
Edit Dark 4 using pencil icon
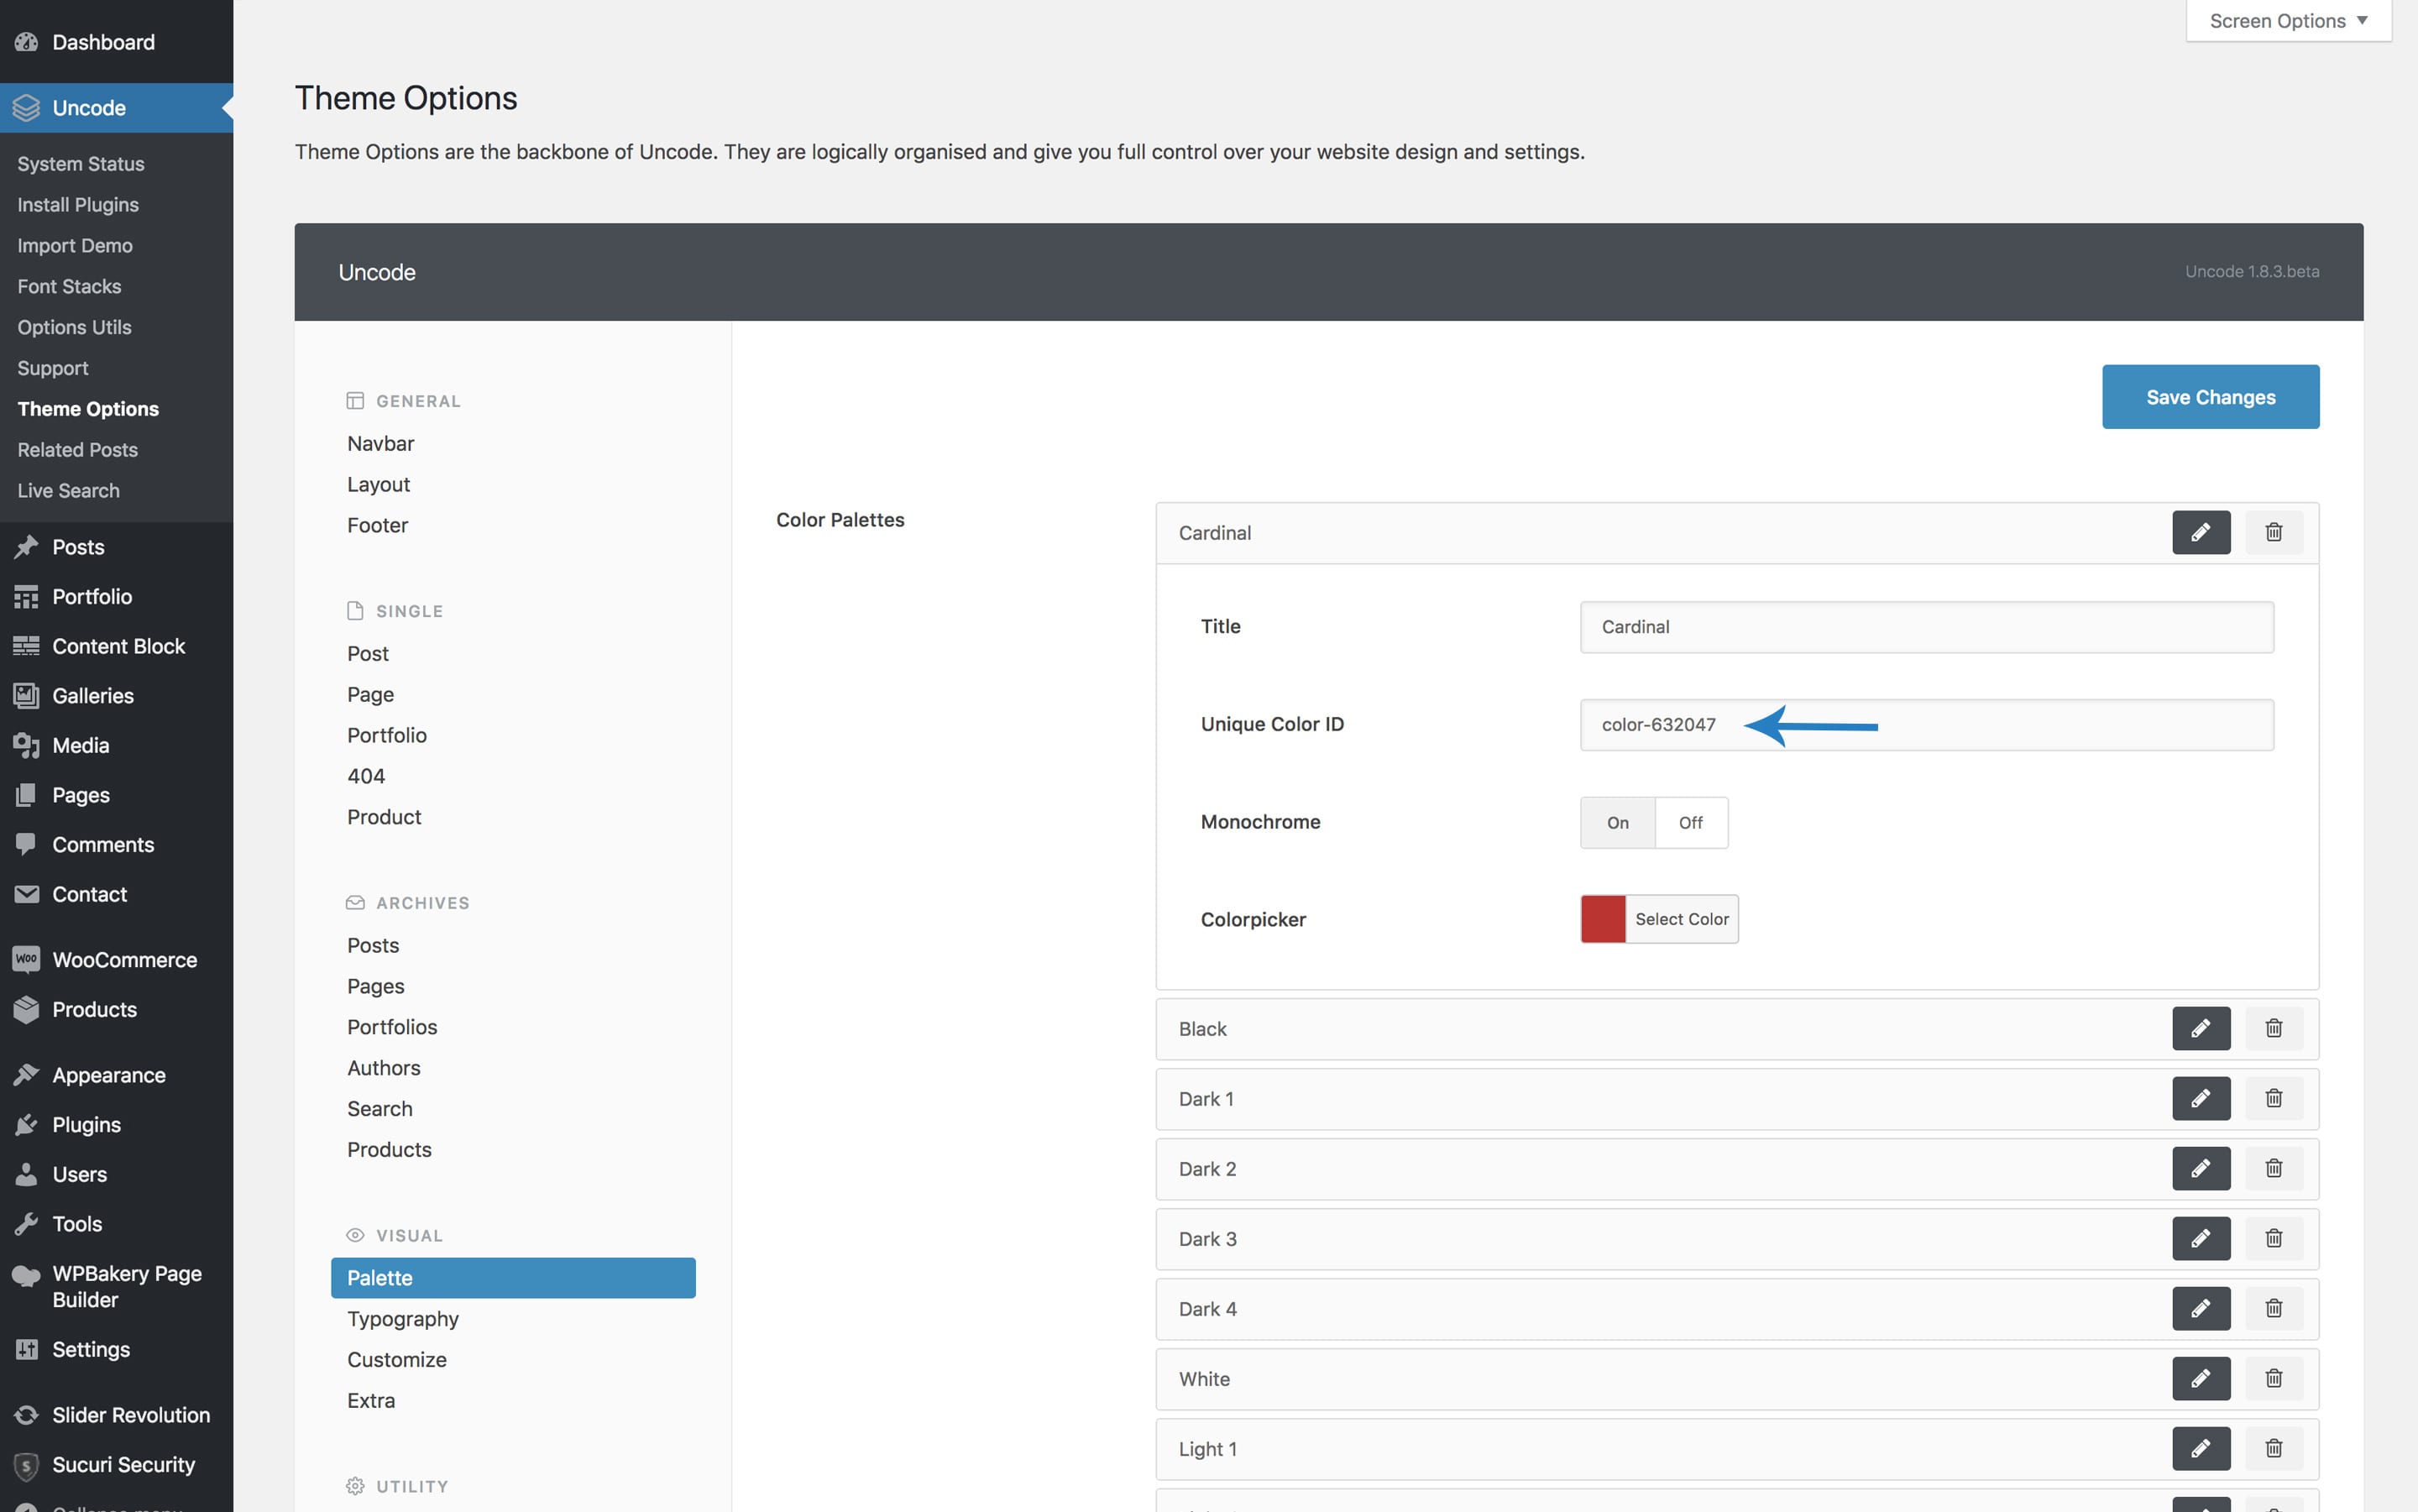pyautogui.click(x=2200, y=1308)
